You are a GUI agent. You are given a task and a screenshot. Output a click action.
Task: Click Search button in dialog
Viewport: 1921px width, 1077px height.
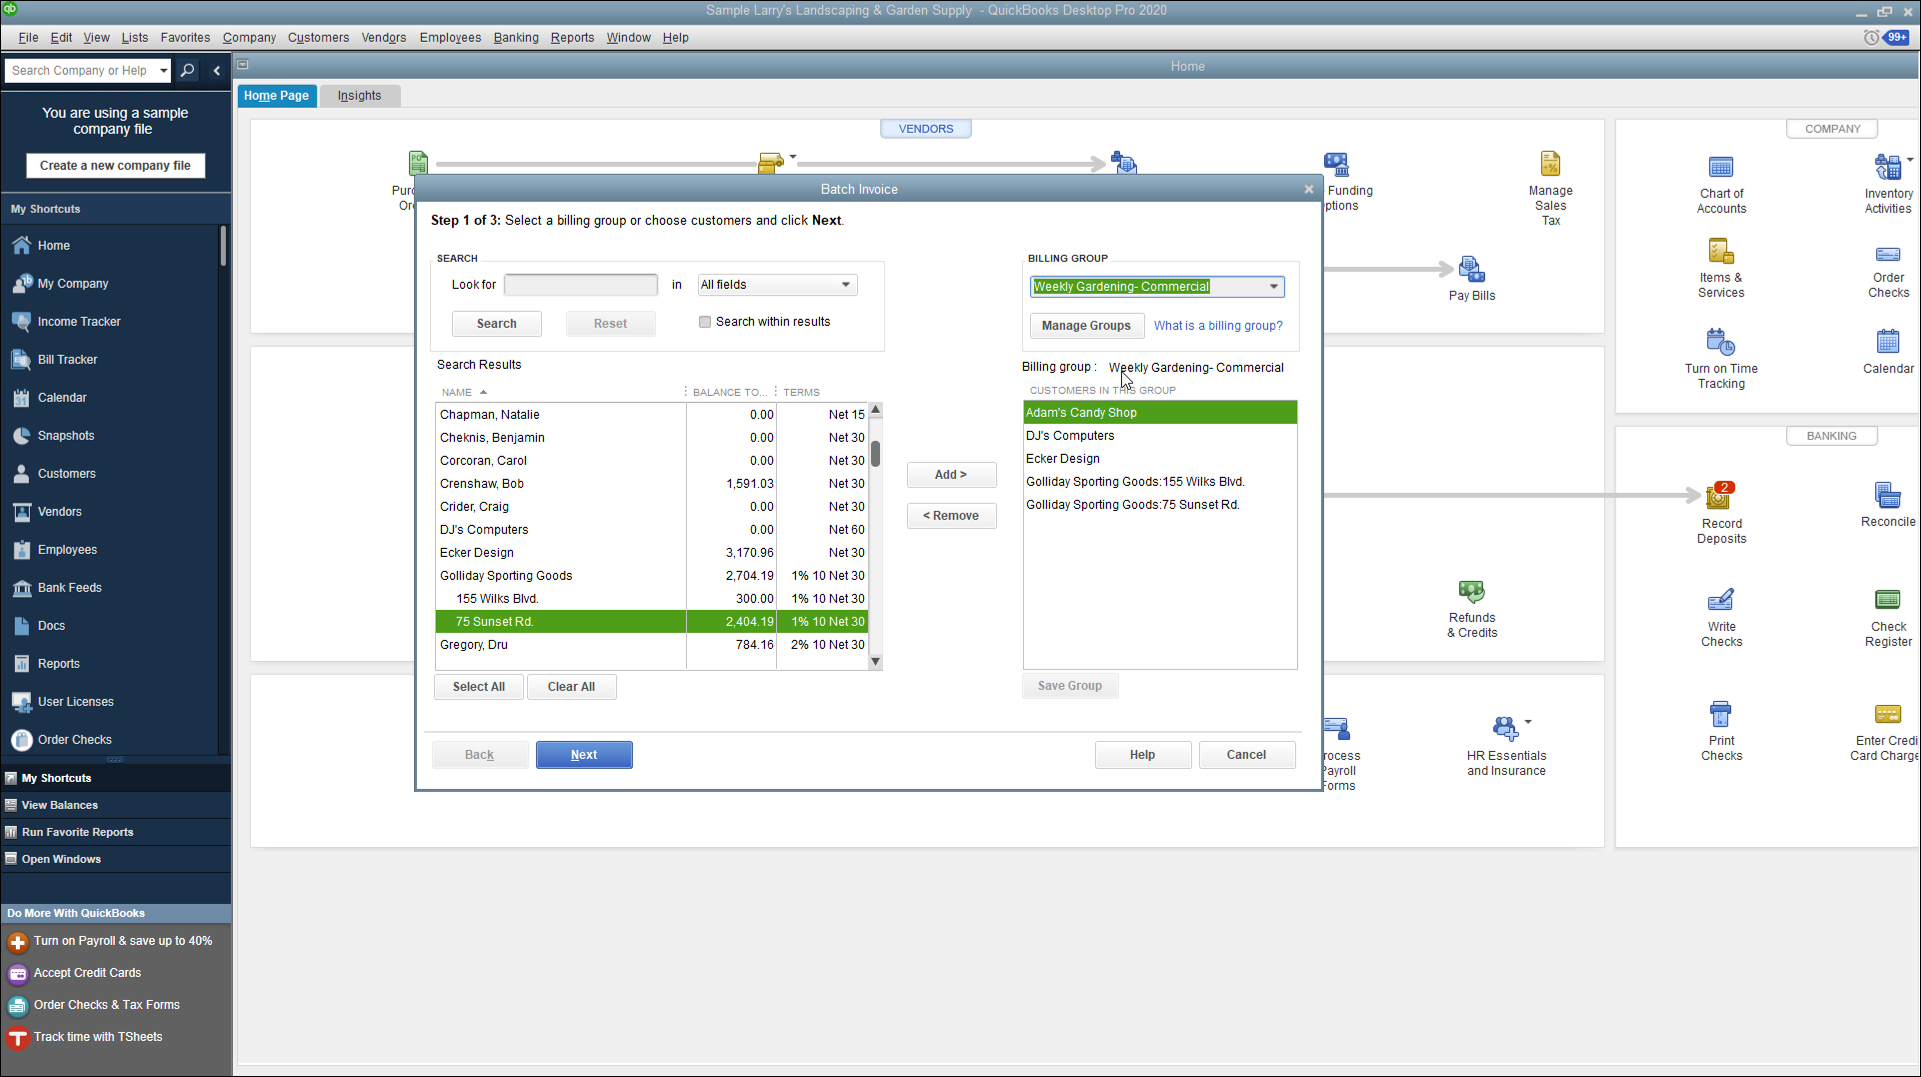[496, 324]
